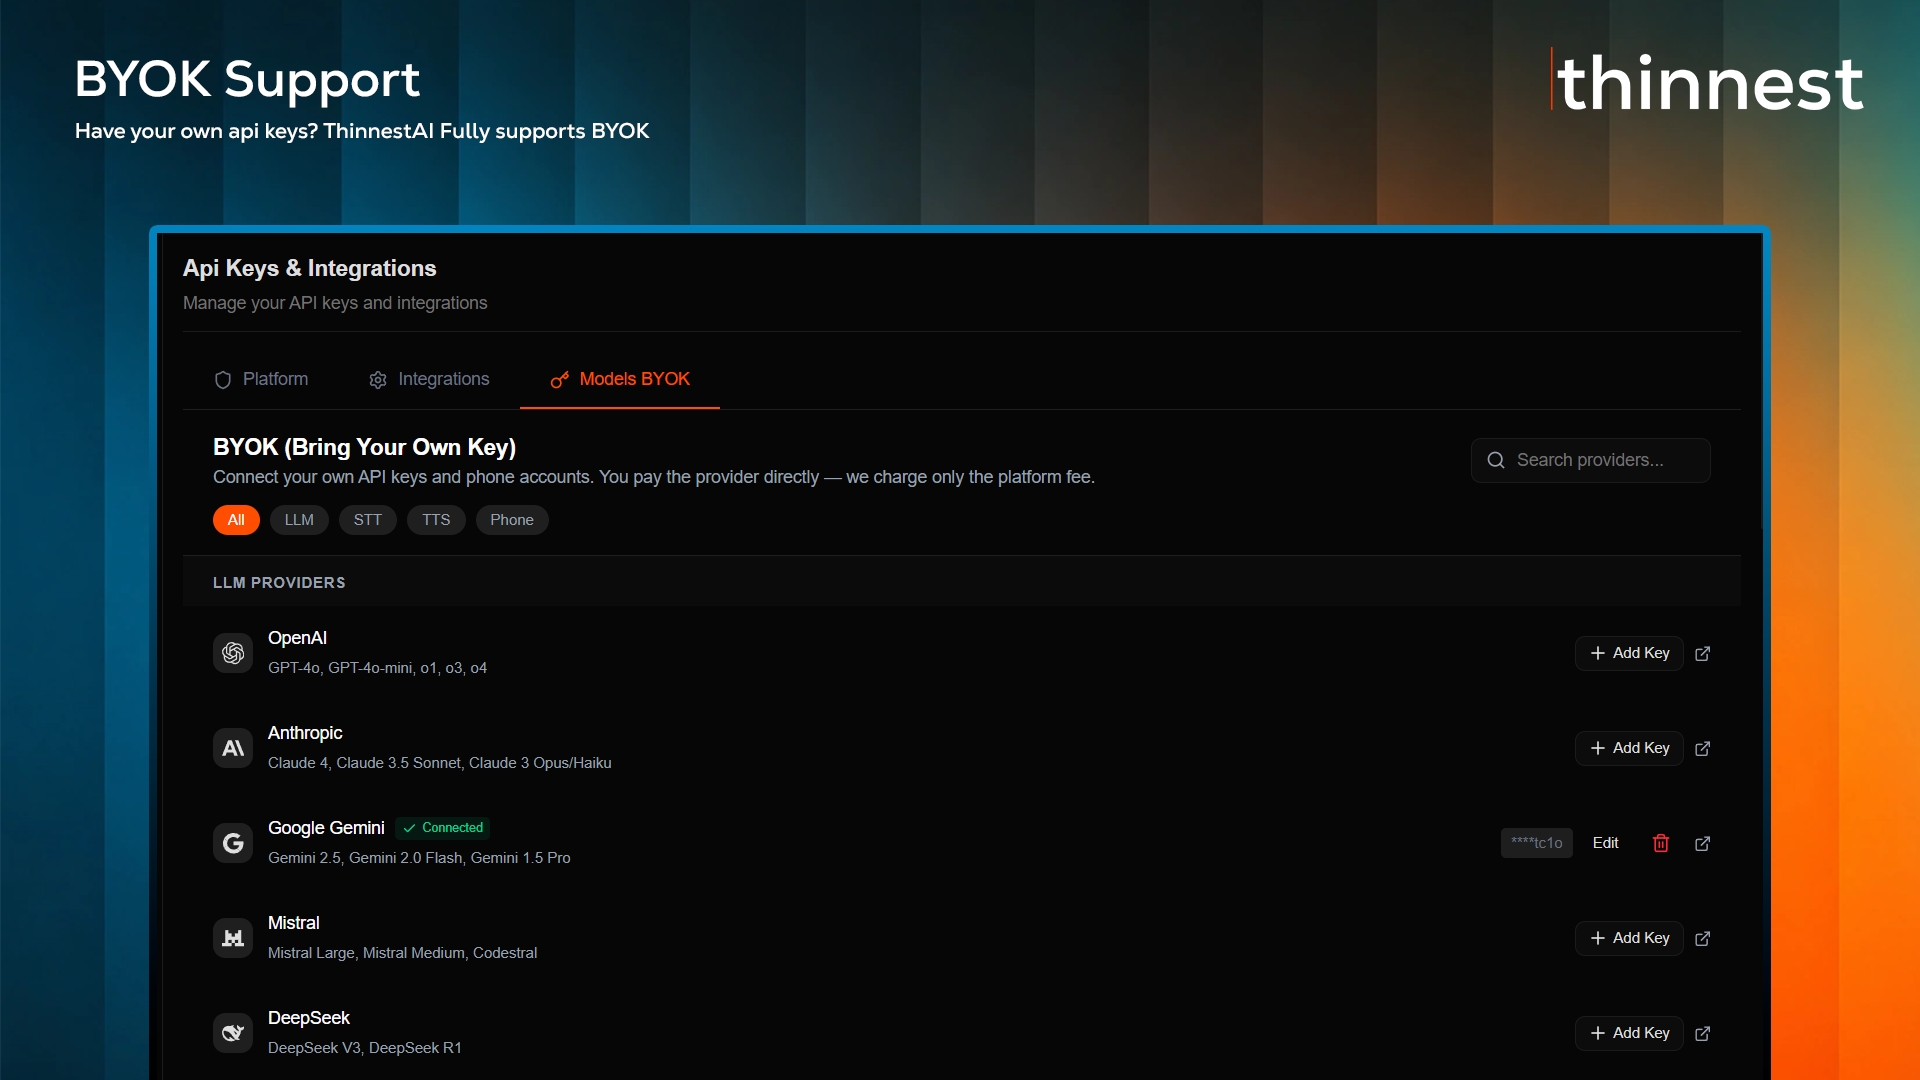The height and width of the screenshot is (1080, 1920).
Task: Click 'Gemini 2.5, Gemini 2.0 Flash' model list
Action: point(419,858)
